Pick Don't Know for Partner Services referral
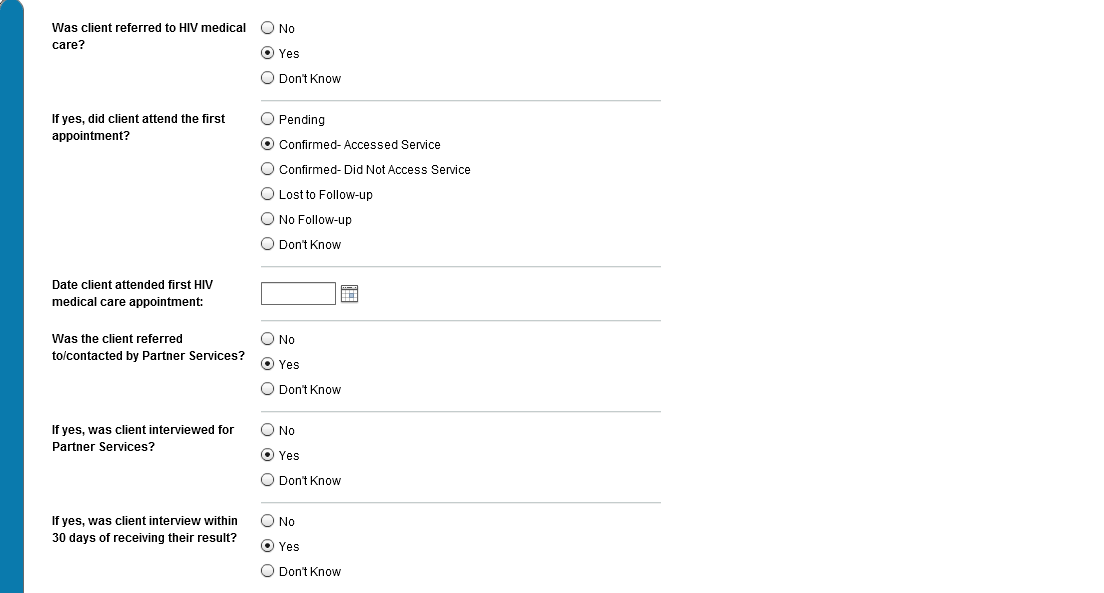Viewport: 1104px width, 593px height. click(x=267, y=389)
